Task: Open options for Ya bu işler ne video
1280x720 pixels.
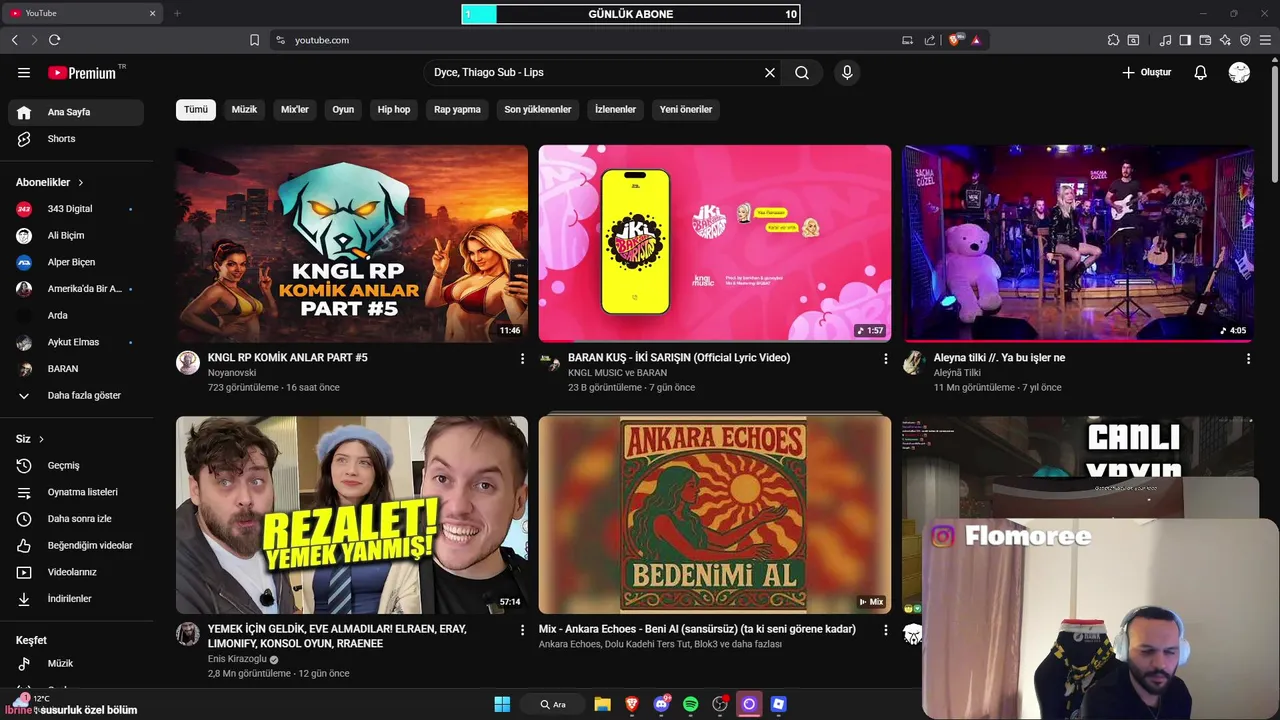Action: point(1248,358)
